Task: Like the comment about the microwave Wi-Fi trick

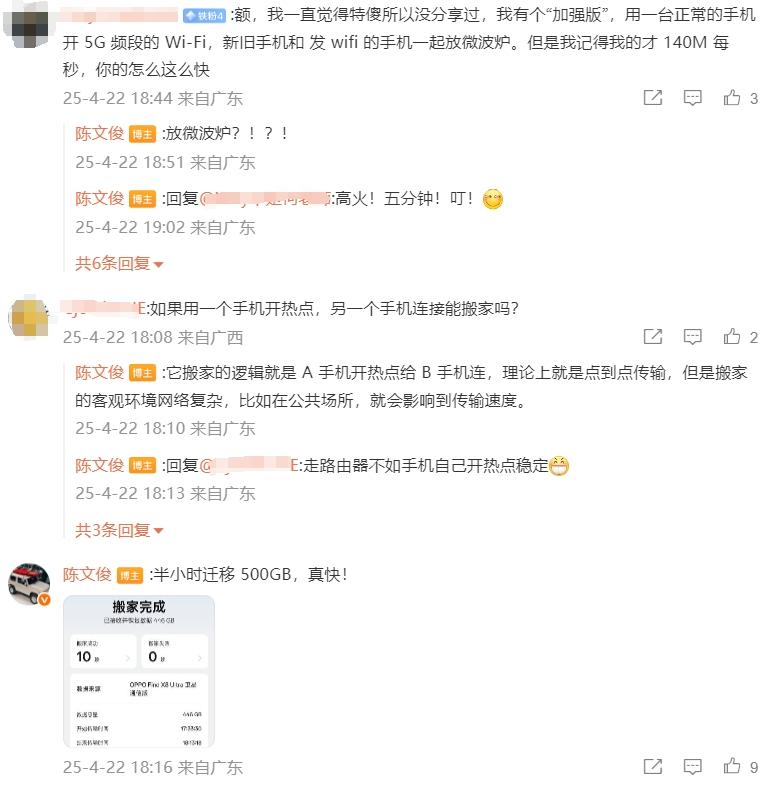Action: [732, 98]
